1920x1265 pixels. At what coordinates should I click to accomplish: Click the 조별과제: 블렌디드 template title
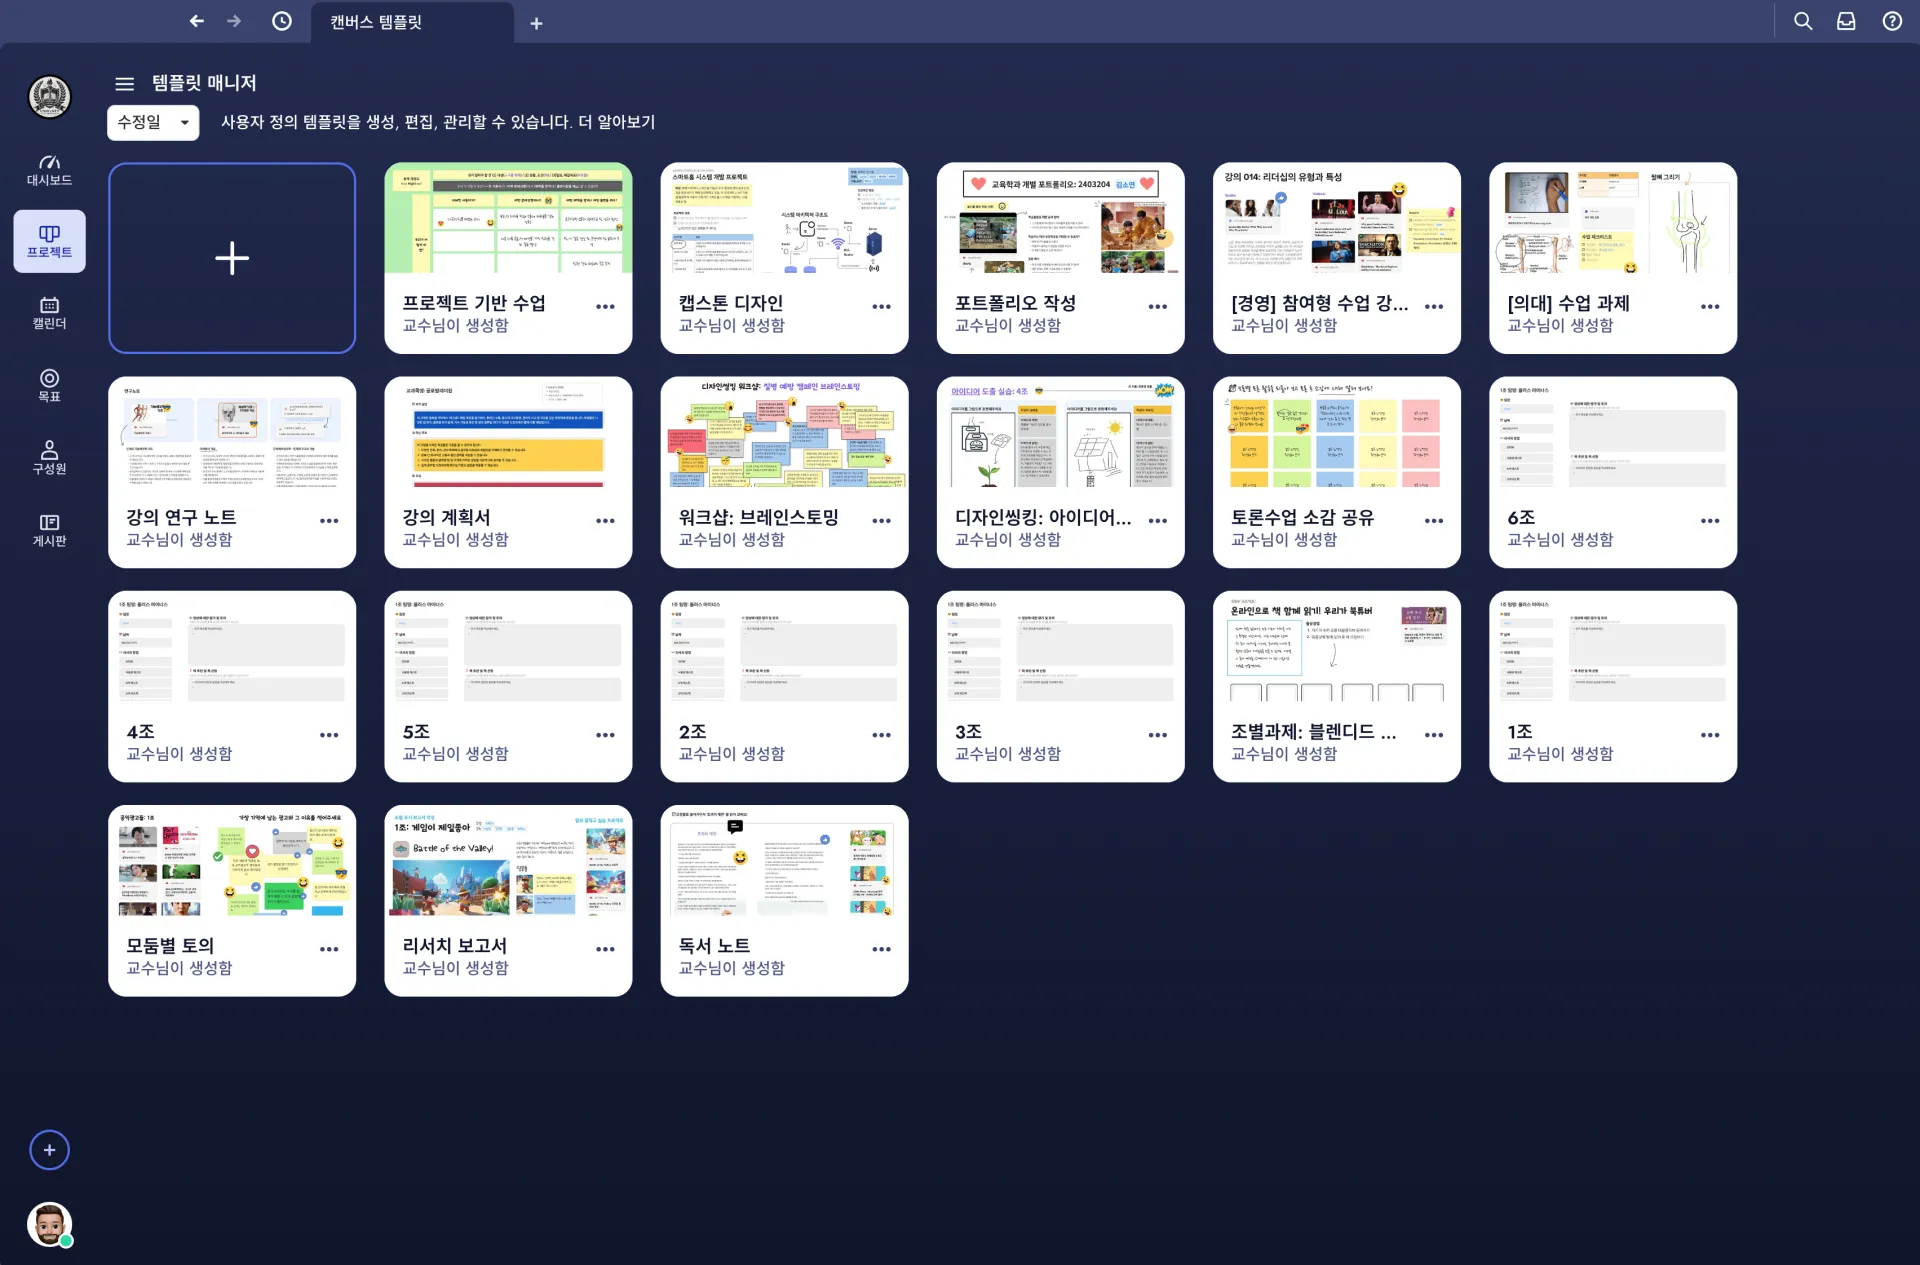click(x=1313, y=732)
